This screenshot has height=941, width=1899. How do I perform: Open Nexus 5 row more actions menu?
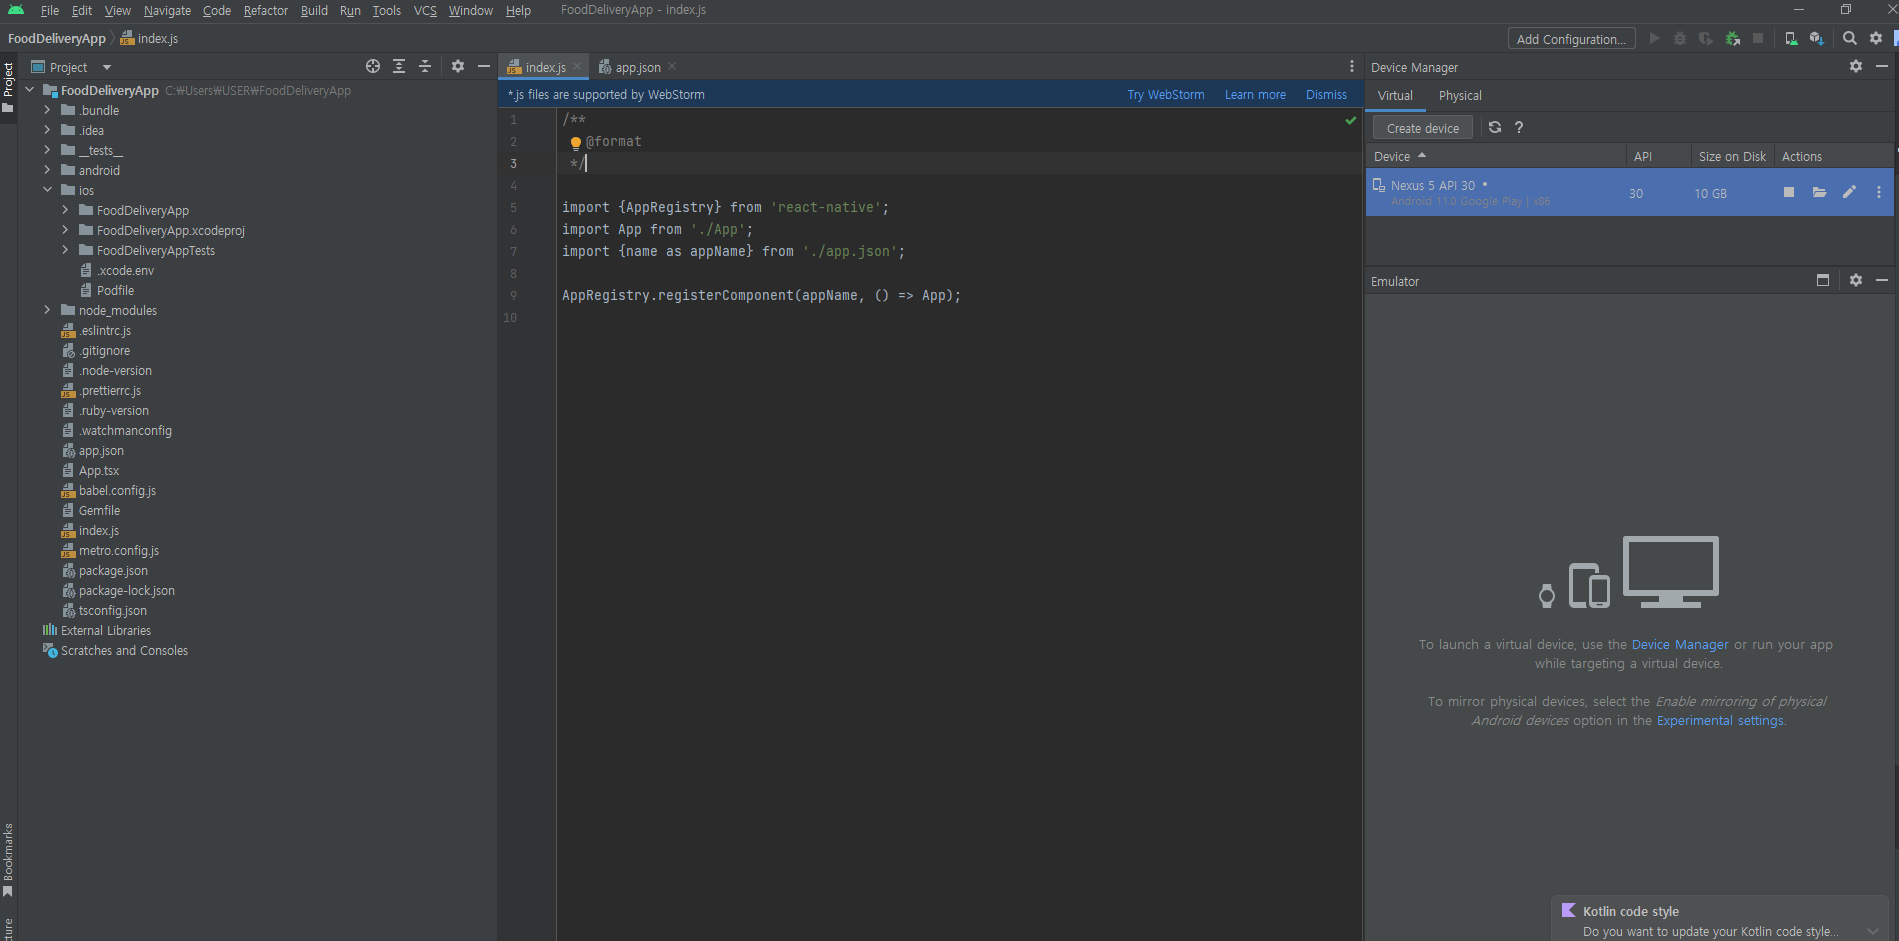[1879, 192]
